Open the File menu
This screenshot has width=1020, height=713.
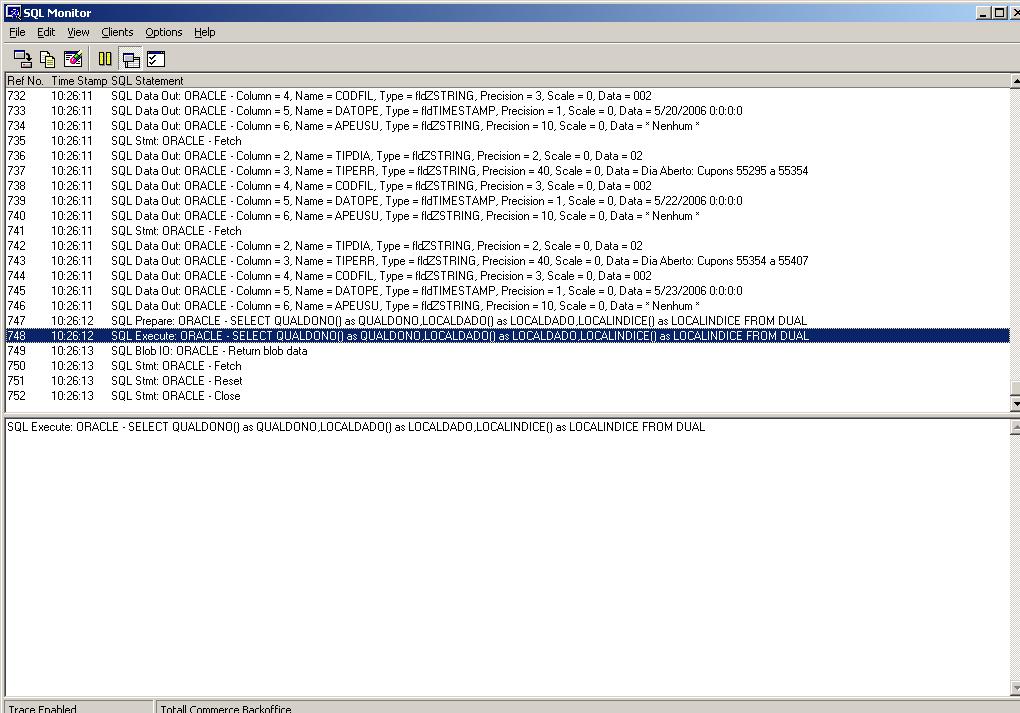pos(17,32)
